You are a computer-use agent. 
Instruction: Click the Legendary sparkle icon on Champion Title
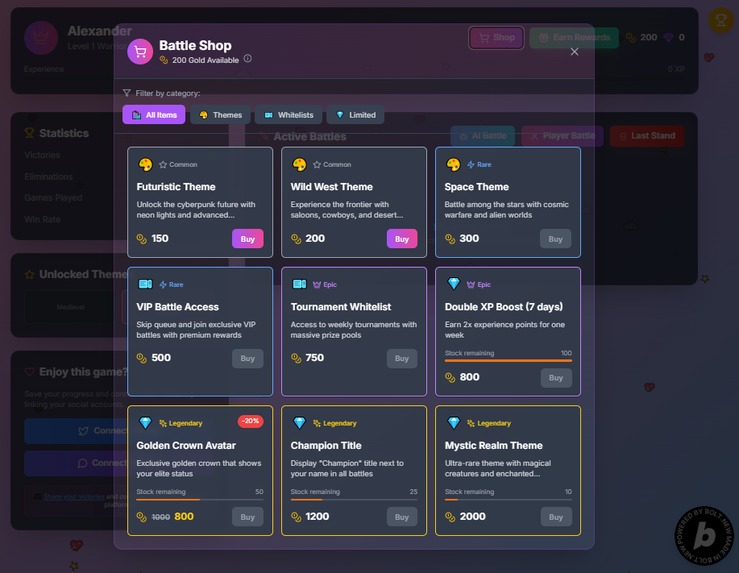click(x=317, y=423)
